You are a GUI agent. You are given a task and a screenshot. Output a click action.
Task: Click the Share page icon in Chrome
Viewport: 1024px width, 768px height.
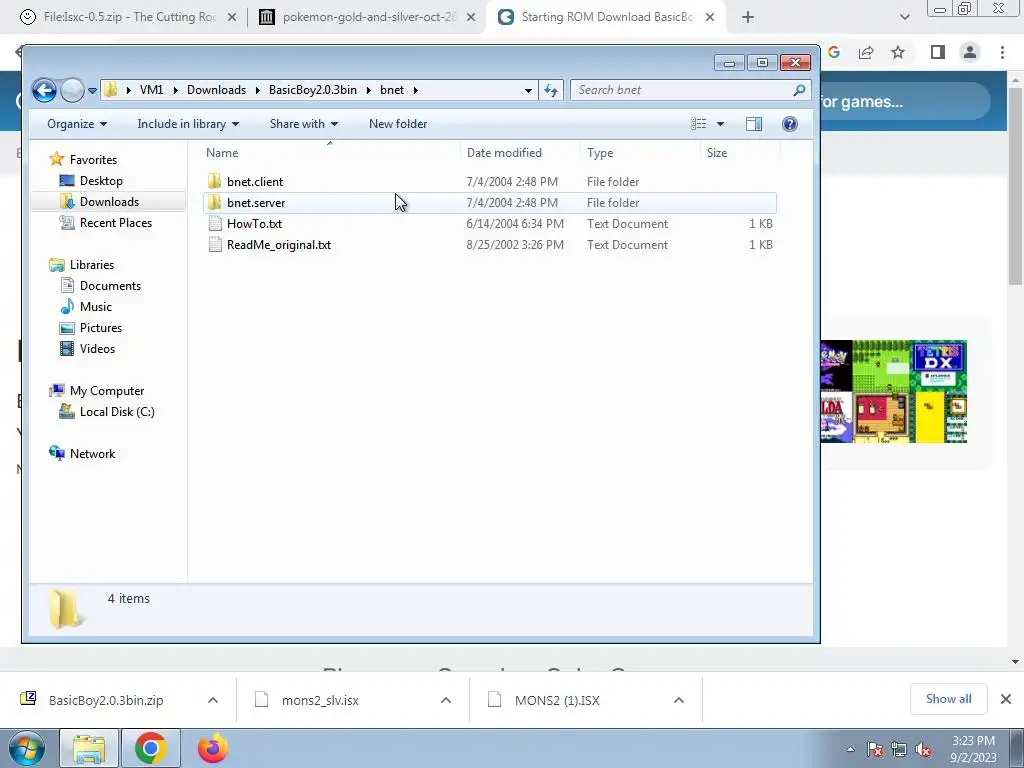(866, 52)
